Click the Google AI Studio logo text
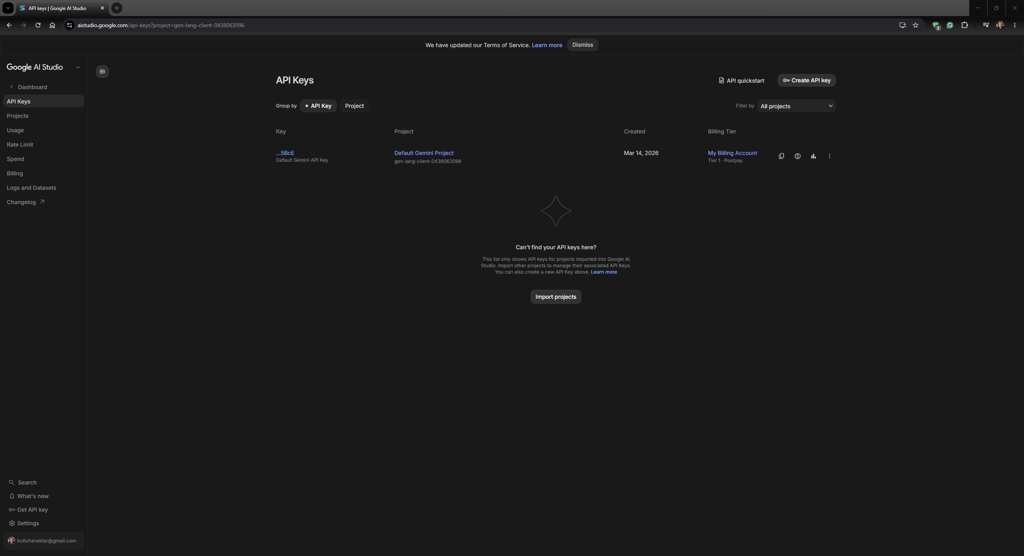 pos(35,67)
